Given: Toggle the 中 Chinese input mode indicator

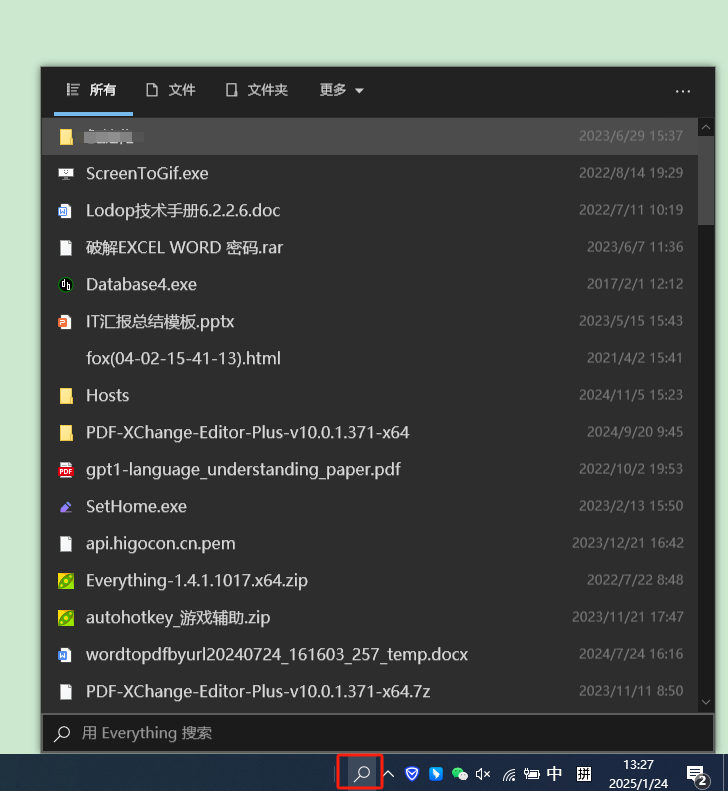Looking at the screenshot, I should pyautogui.click(x=554, y=773).
